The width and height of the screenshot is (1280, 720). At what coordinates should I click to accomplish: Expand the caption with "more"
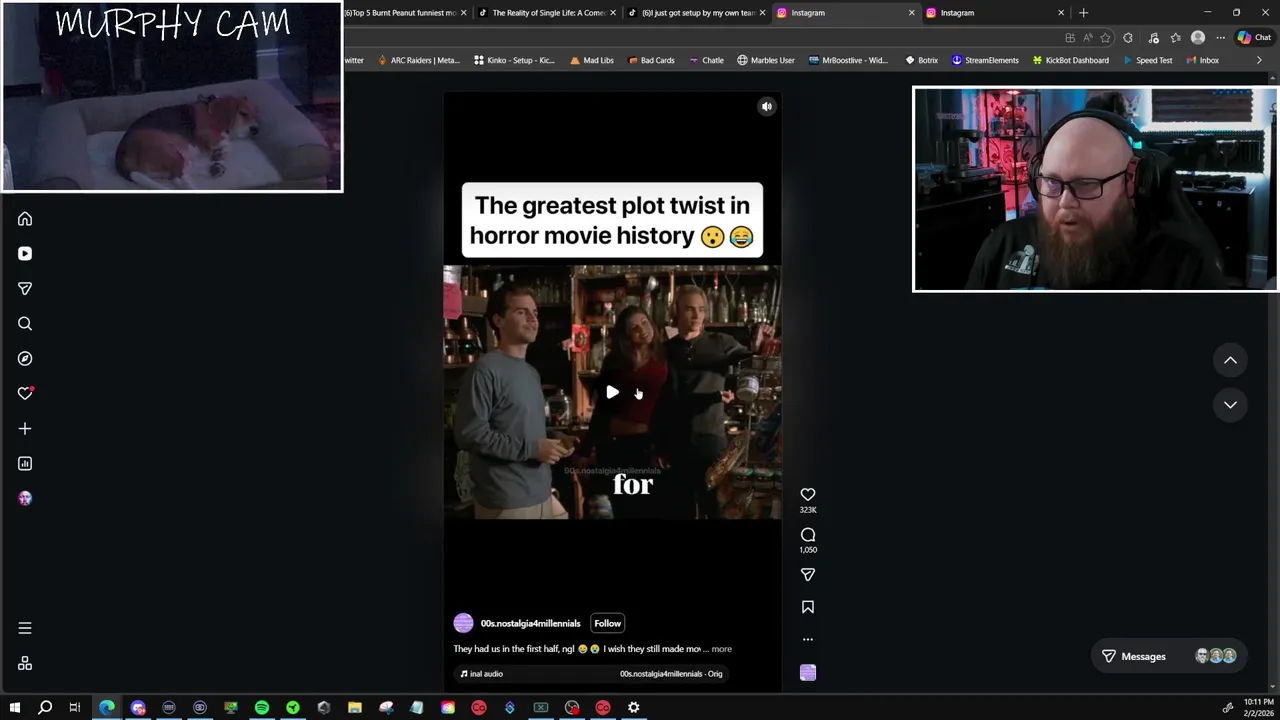tap(721, 649)
